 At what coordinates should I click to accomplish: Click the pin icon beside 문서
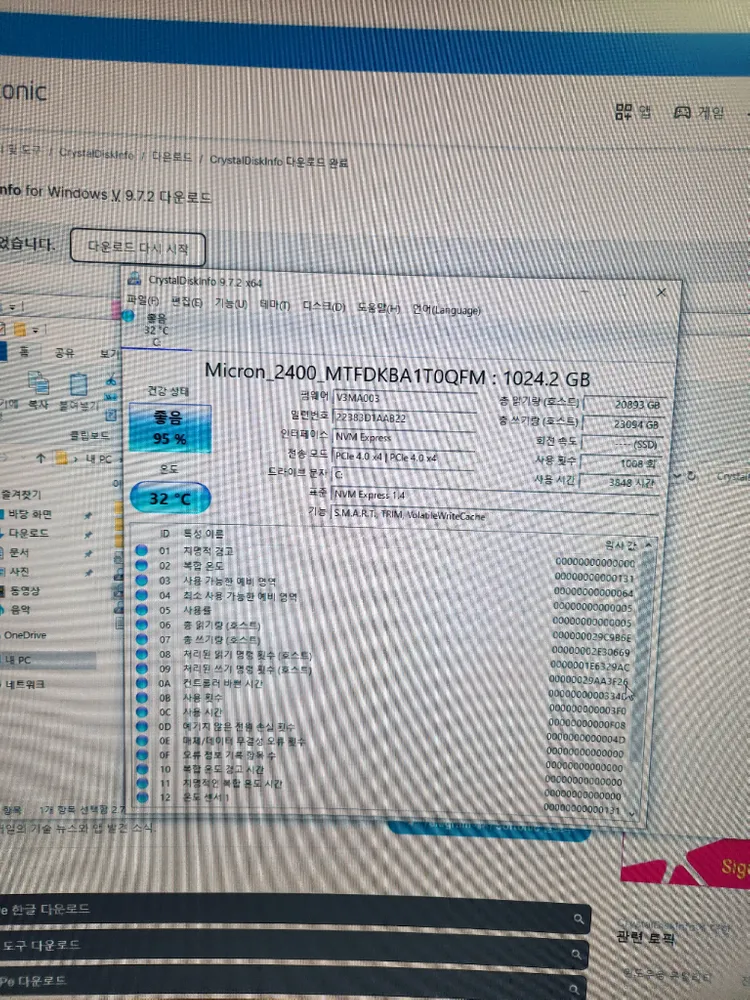[x=88, y=554]
